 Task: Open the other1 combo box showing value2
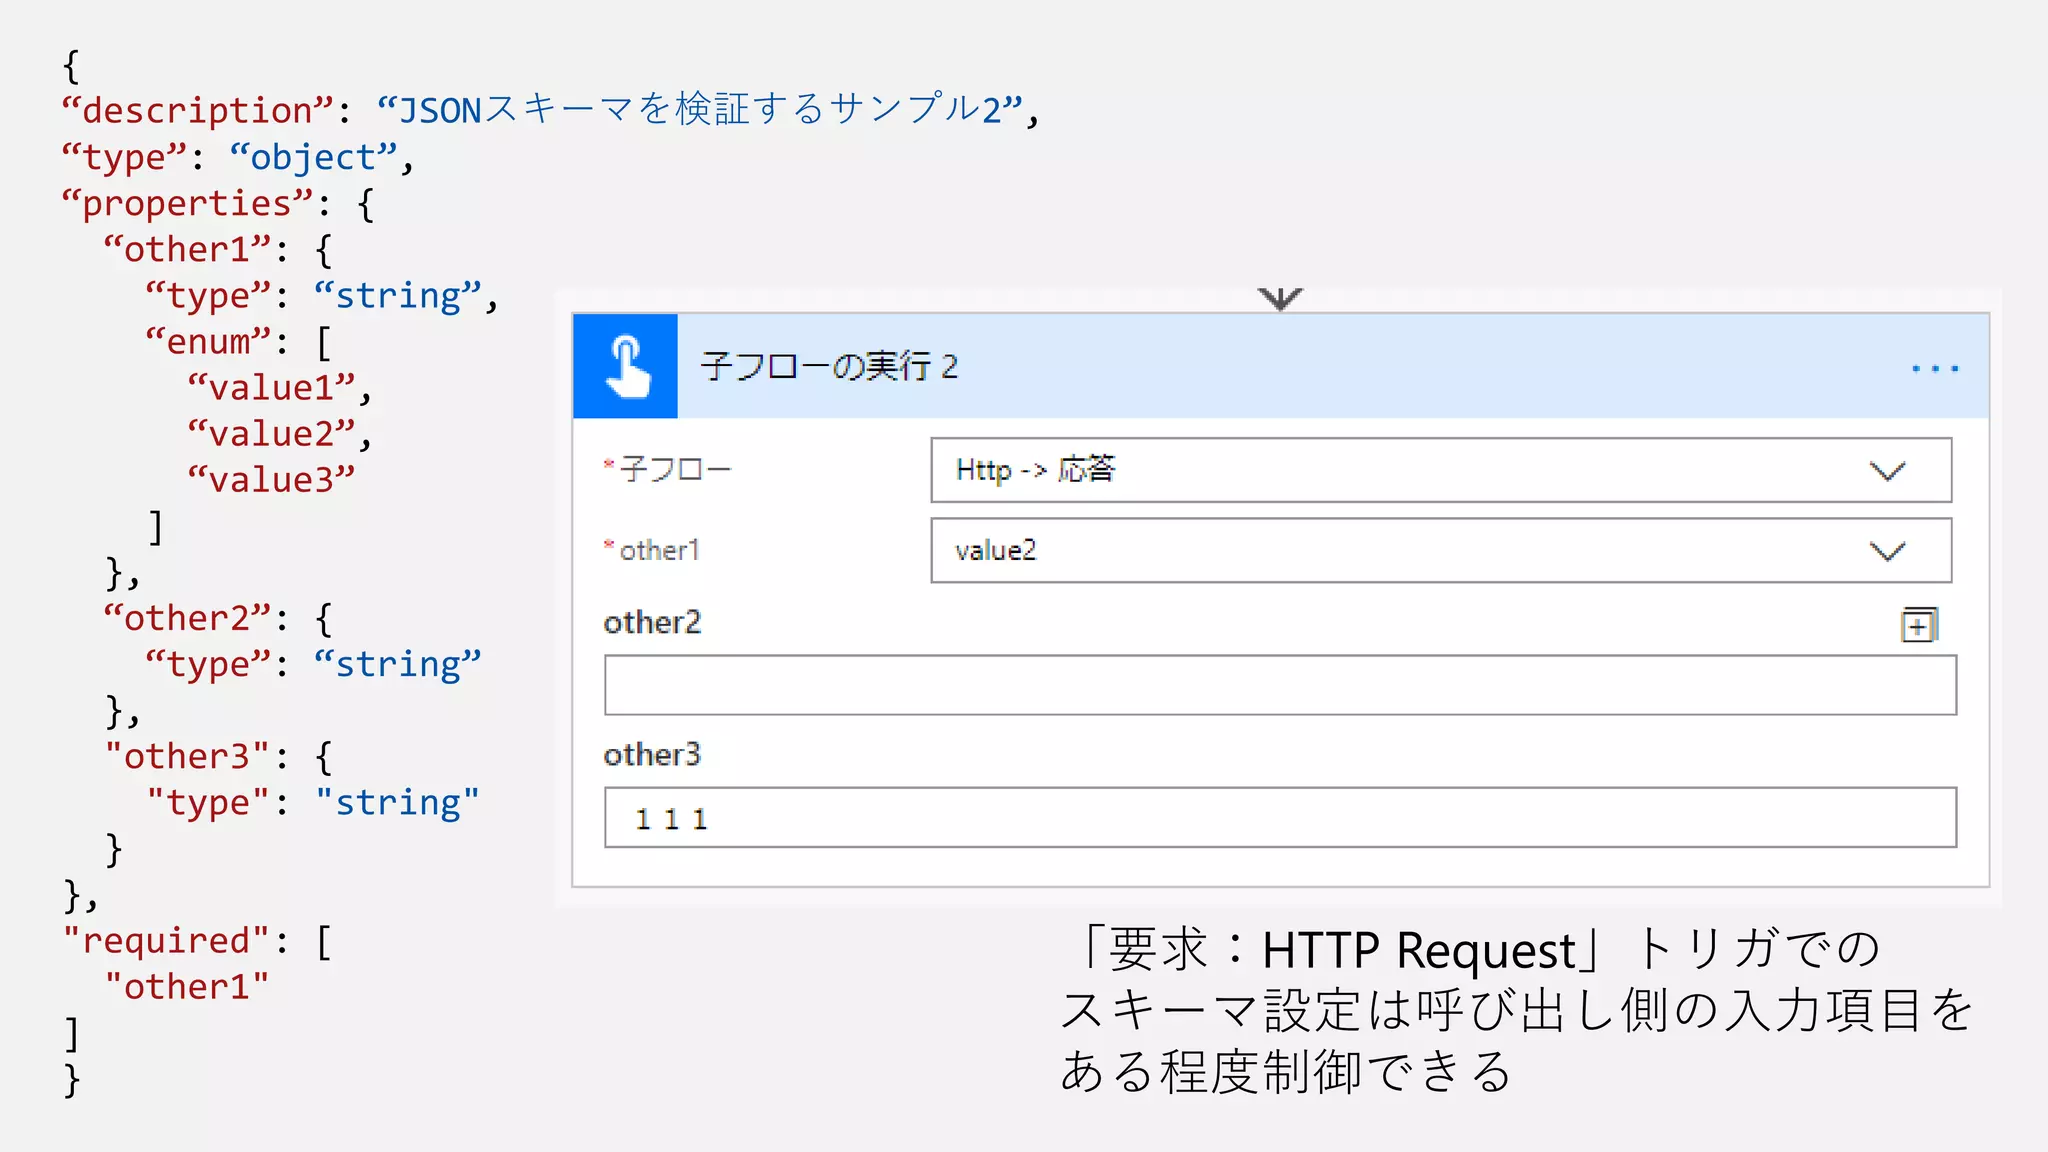tap(1441, 550)
